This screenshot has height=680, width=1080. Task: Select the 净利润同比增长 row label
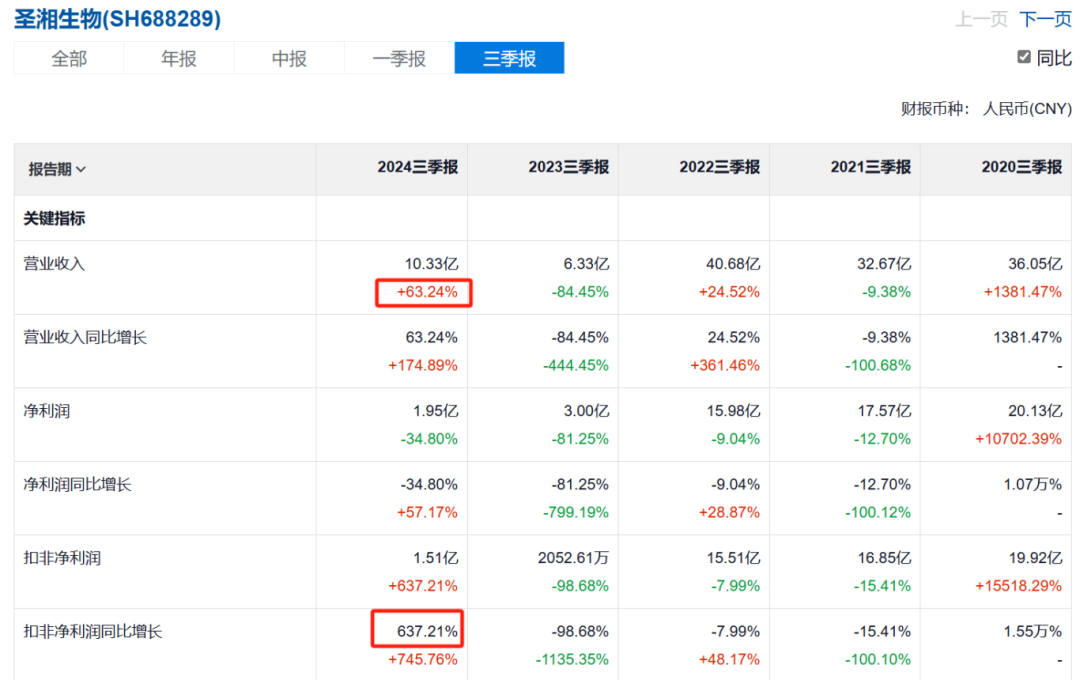coord(77,484)
